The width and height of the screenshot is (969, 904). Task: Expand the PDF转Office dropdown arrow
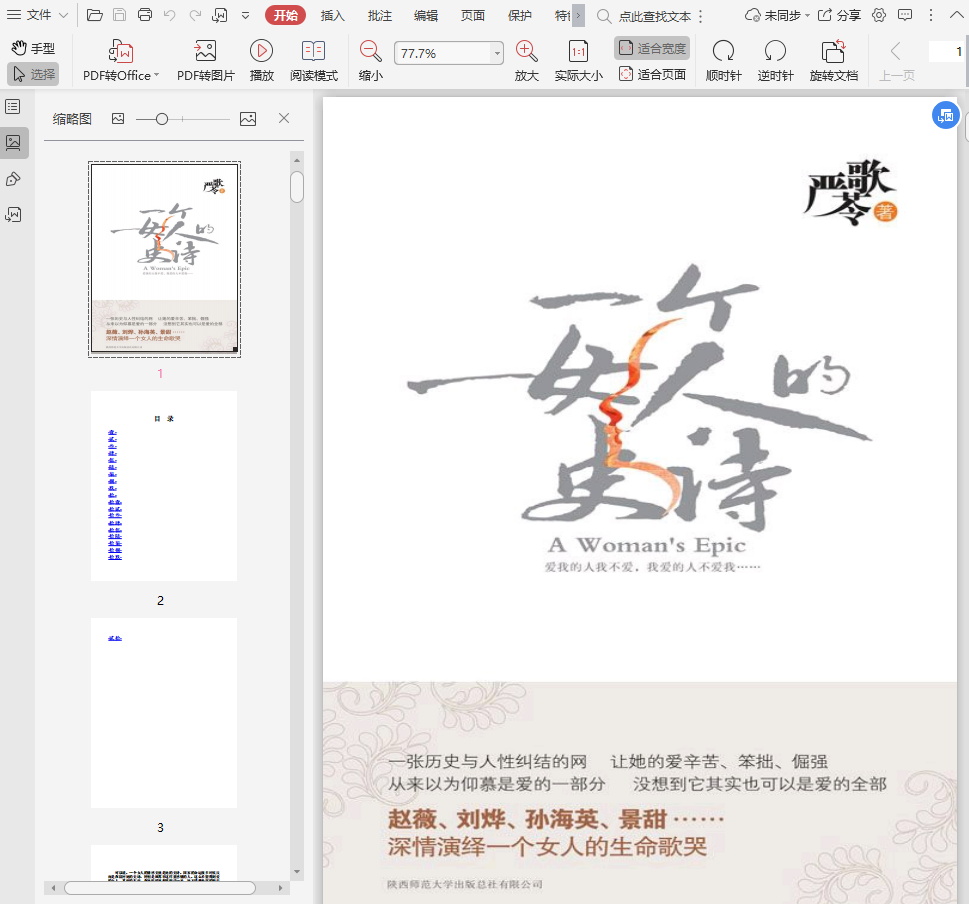pos(156,75)
